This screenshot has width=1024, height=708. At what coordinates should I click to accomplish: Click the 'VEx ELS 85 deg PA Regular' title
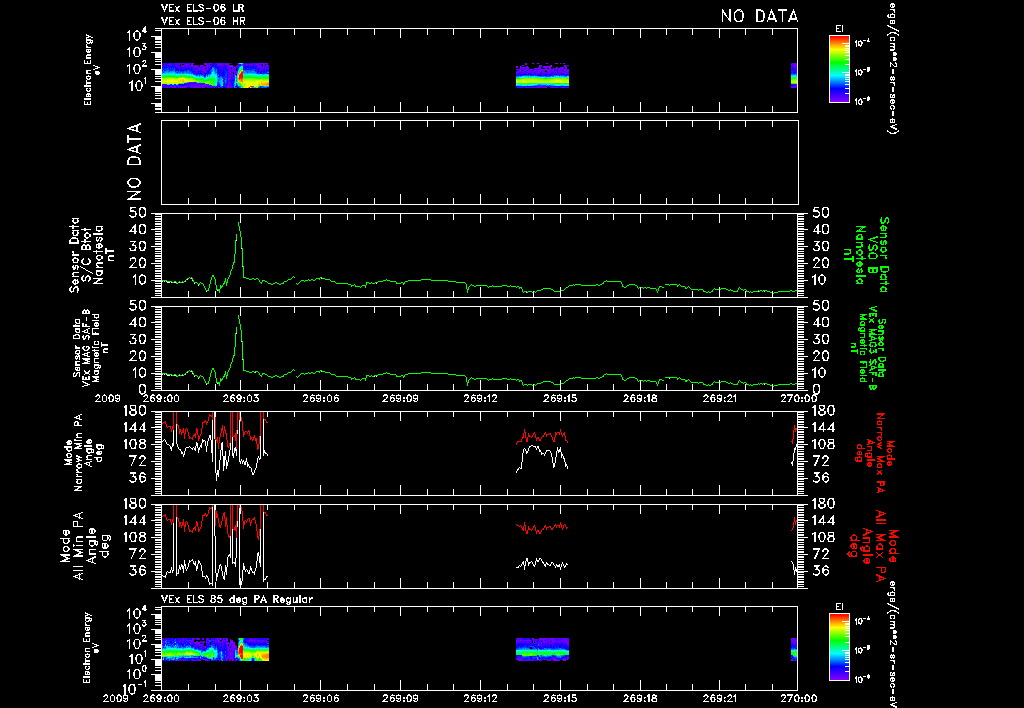pyautogui.click(x=236, y=599)
